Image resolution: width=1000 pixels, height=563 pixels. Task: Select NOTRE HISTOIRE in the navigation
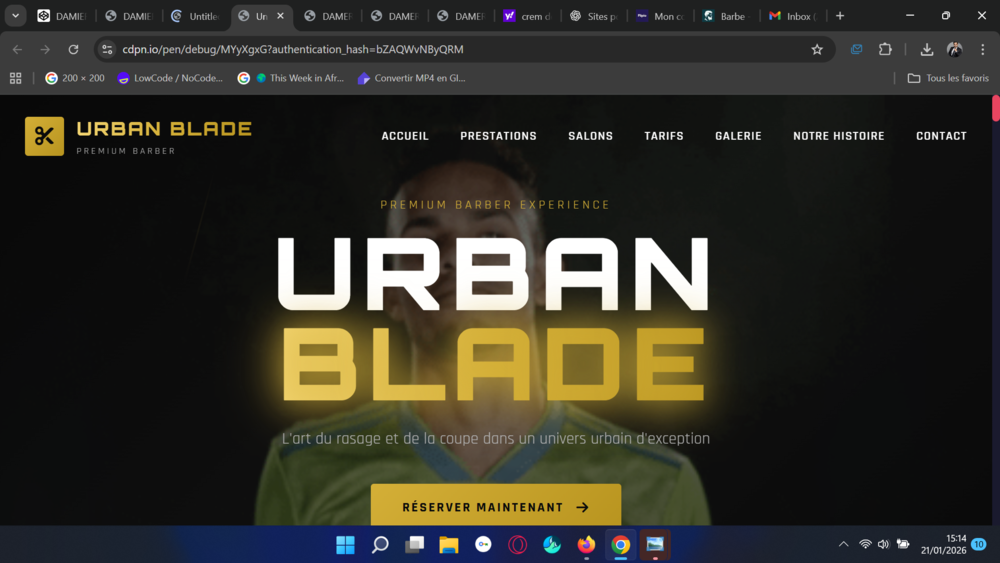point(838,136)
